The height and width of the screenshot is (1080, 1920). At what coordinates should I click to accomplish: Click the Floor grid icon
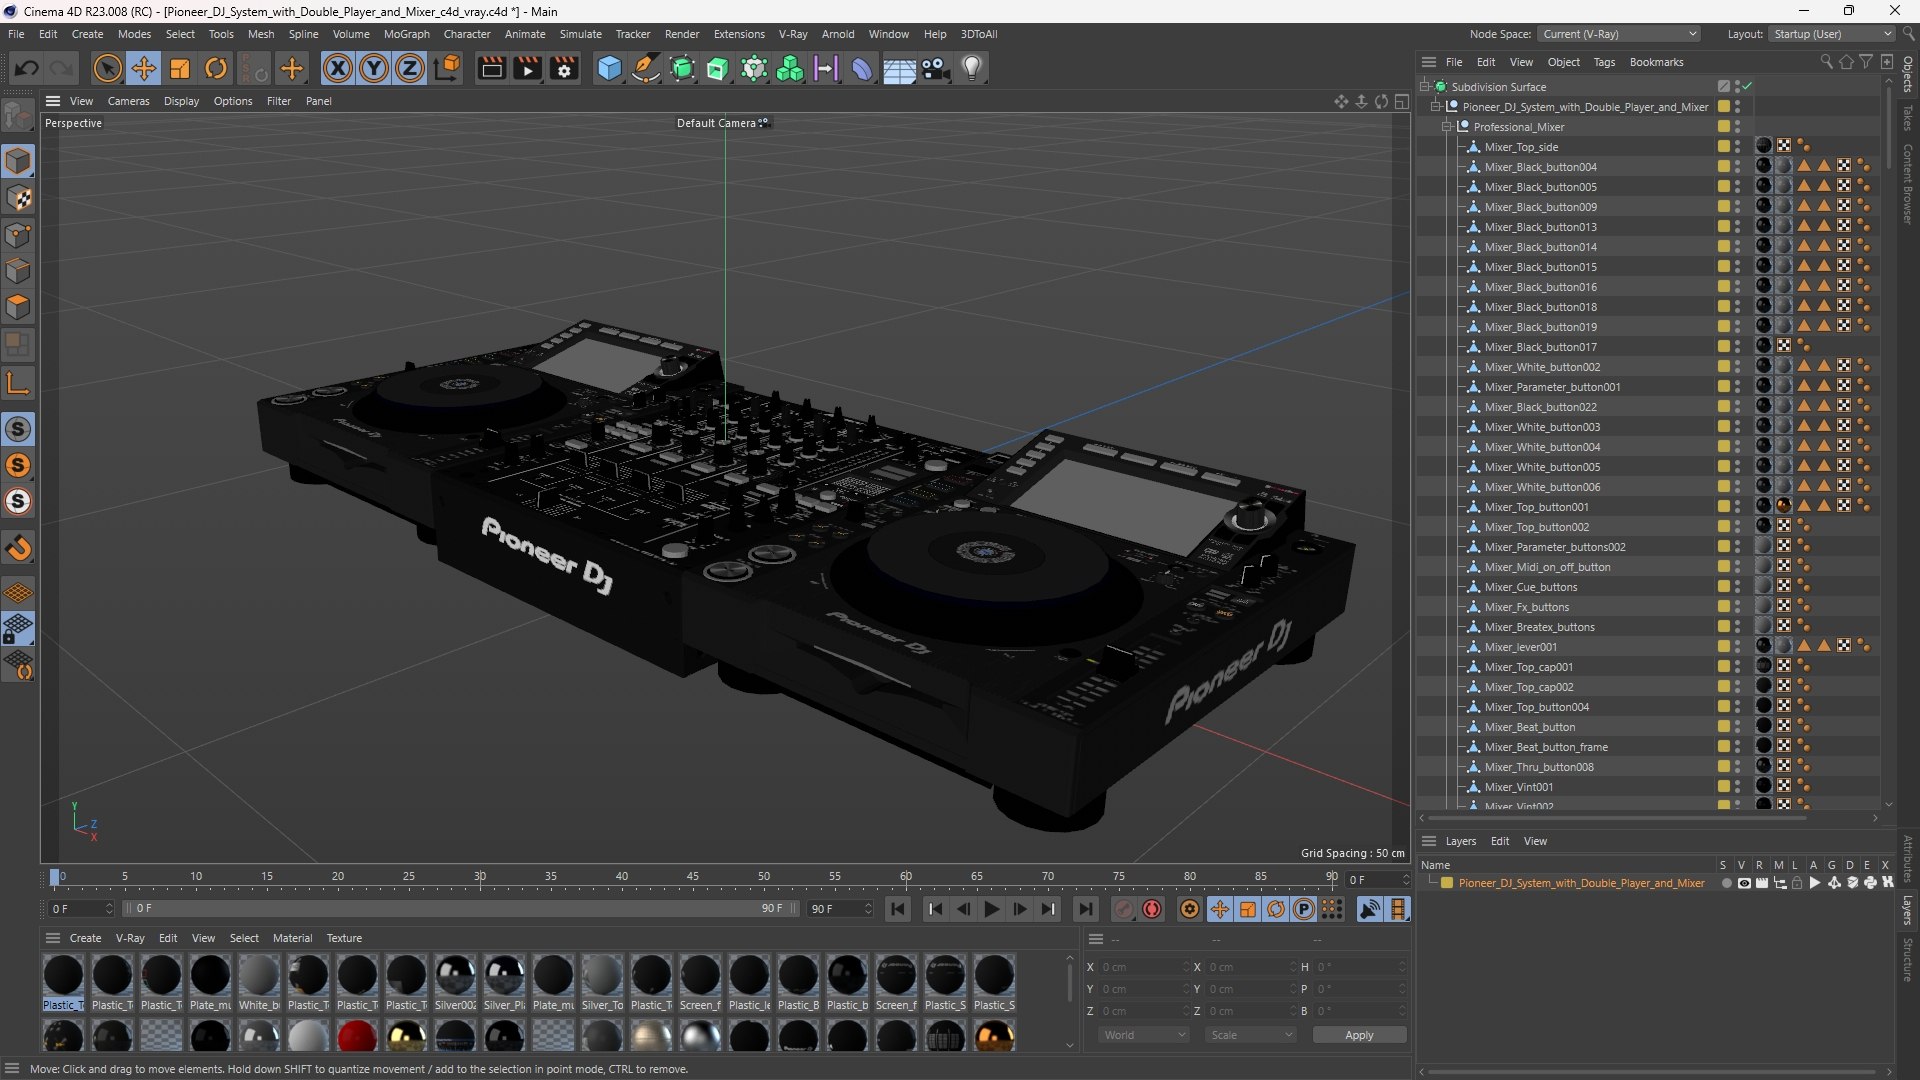coord(899,68)
